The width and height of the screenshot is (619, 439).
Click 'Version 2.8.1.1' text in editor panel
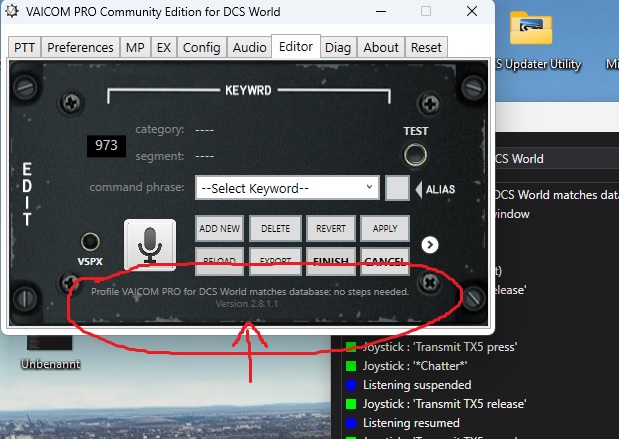pos(247,304)
